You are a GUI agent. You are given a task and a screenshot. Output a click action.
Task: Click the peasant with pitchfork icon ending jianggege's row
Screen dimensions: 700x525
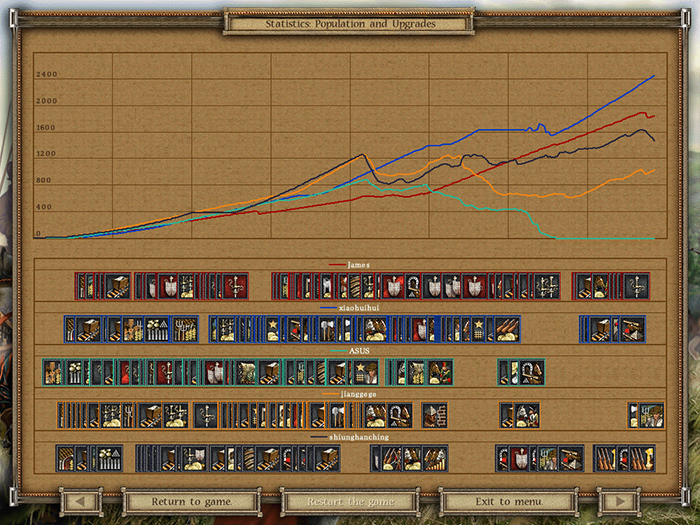(x=650, y=415)
